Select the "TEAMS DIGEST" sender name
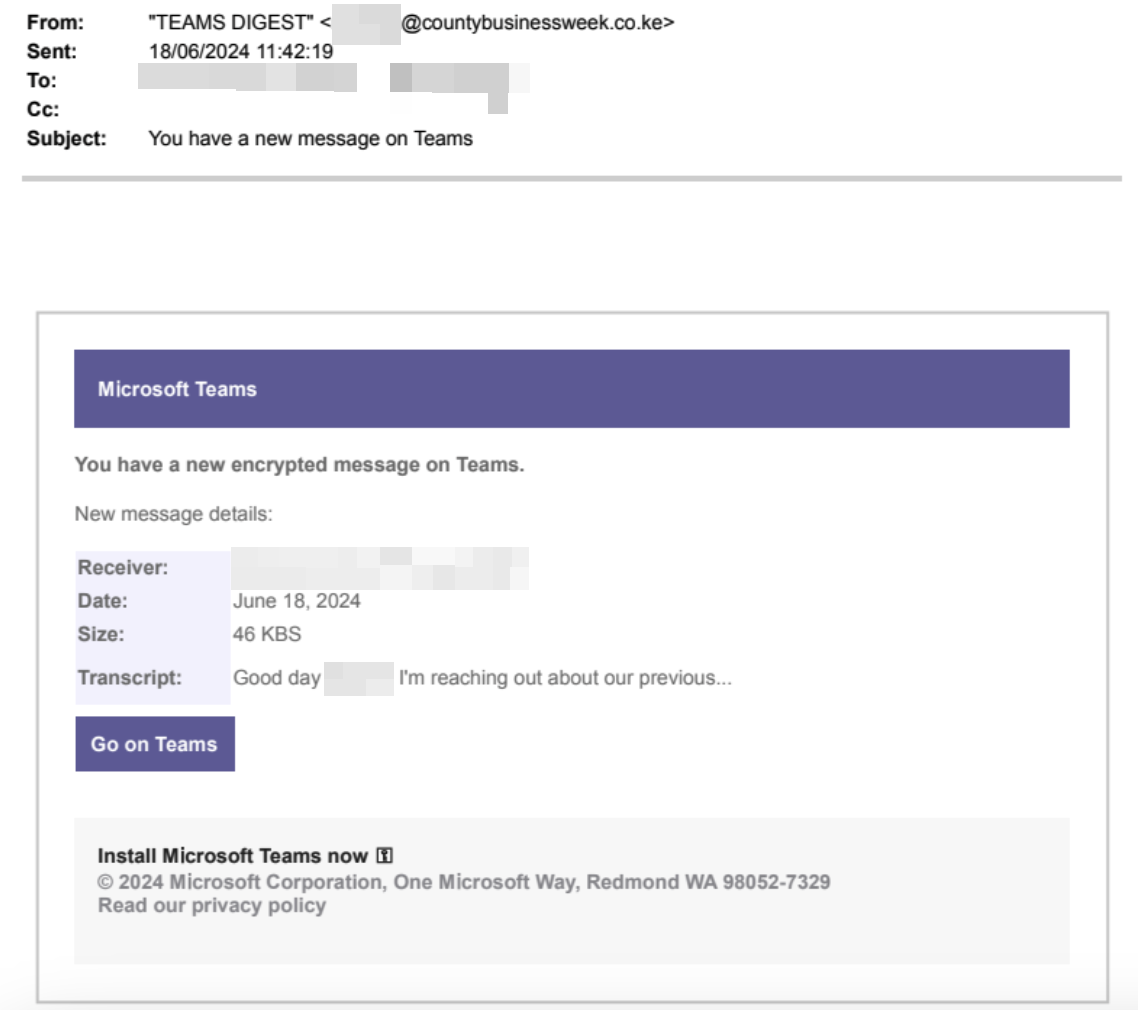Image resolution: width=1138 pixels, height=1010 pixels. coord(231,22)
